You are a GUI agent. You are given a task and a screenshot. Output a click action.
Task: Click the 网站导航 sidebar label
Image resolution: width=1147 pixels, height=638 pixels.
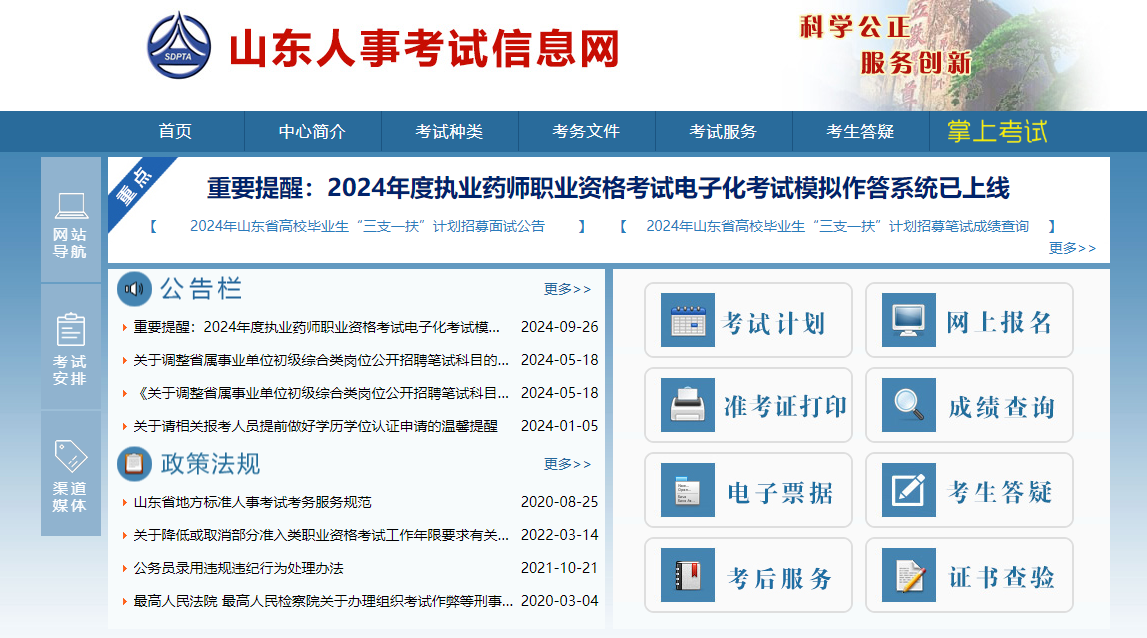(x=70, y=243)
